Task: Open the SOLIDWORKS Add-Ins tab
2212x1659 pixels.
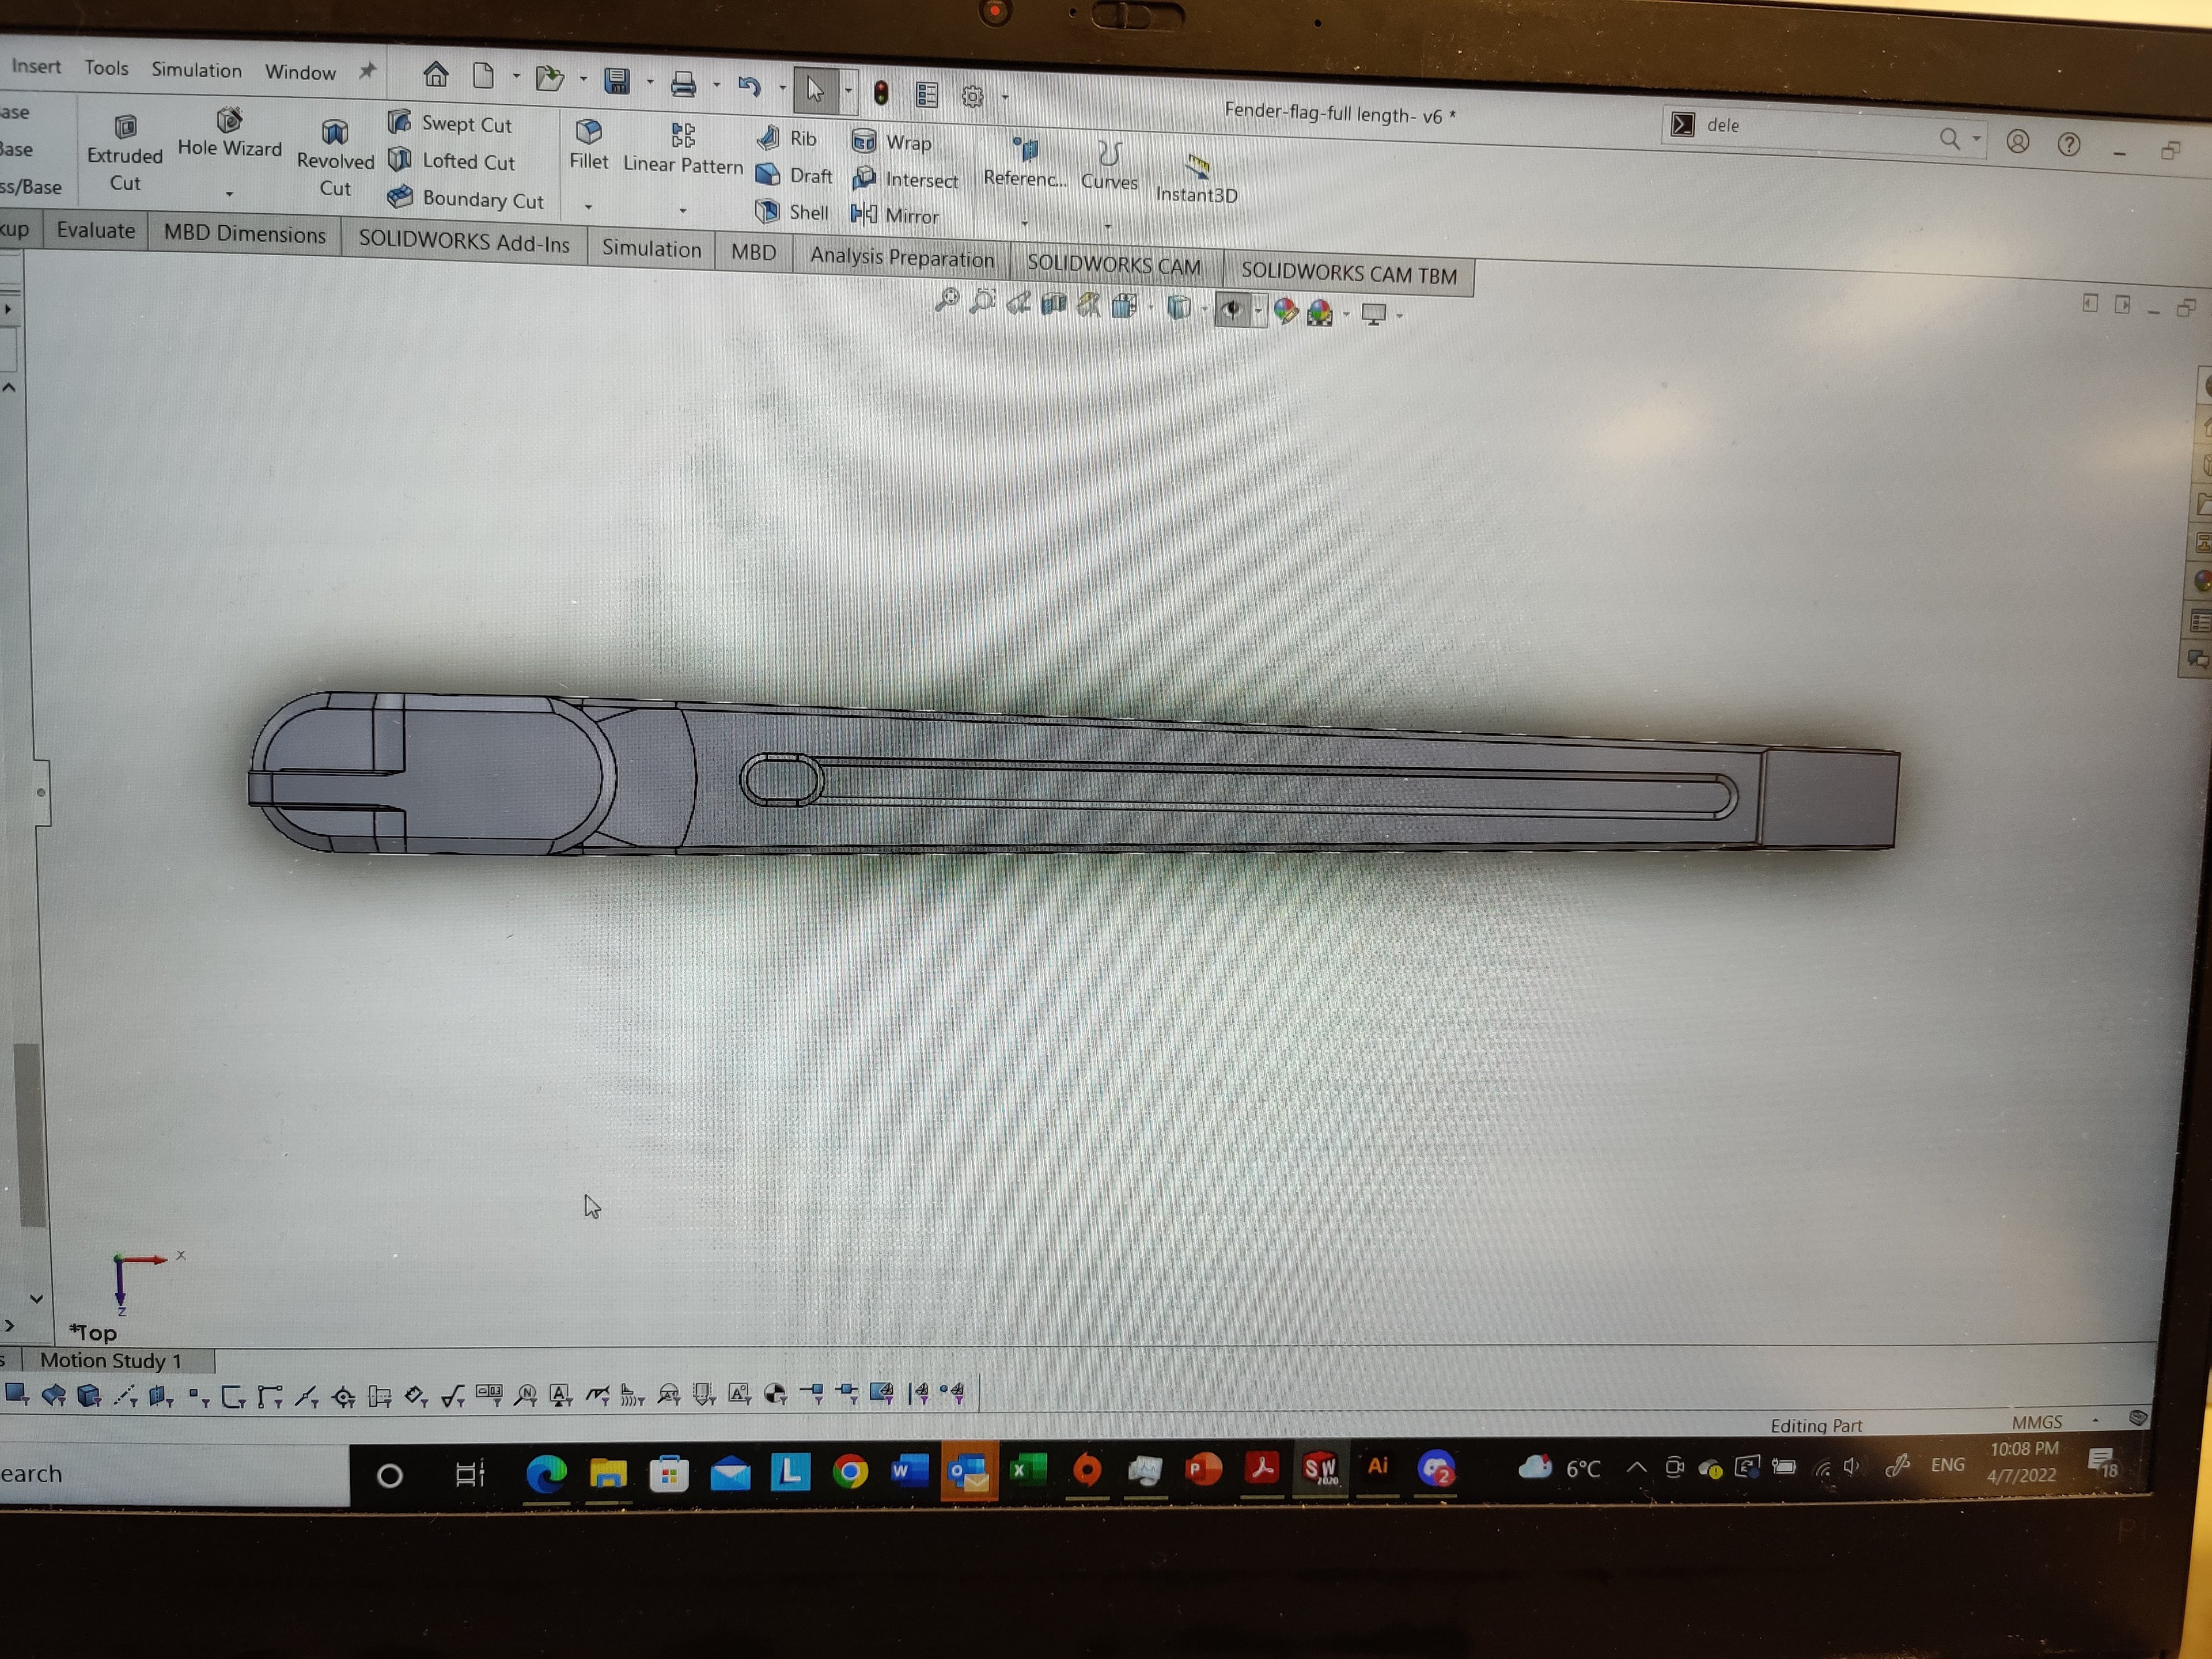Action: [464, 242]
